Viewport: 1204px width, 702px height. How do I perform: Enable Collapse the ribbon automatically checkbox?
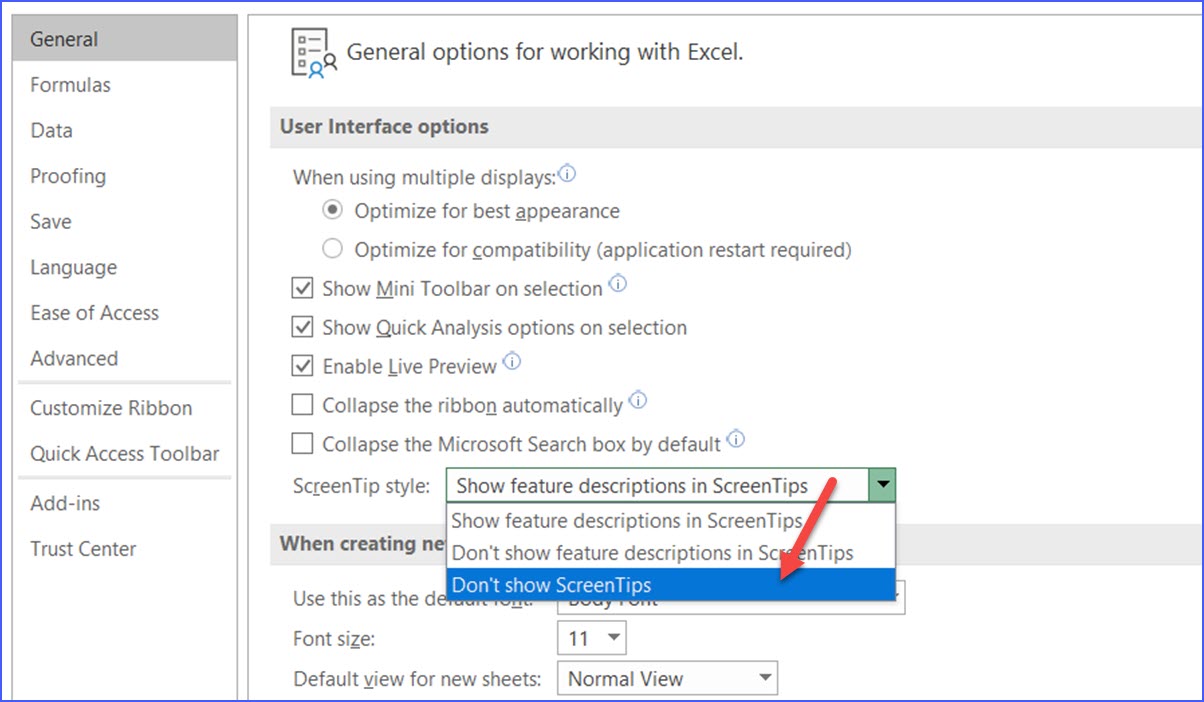(302, 405)
